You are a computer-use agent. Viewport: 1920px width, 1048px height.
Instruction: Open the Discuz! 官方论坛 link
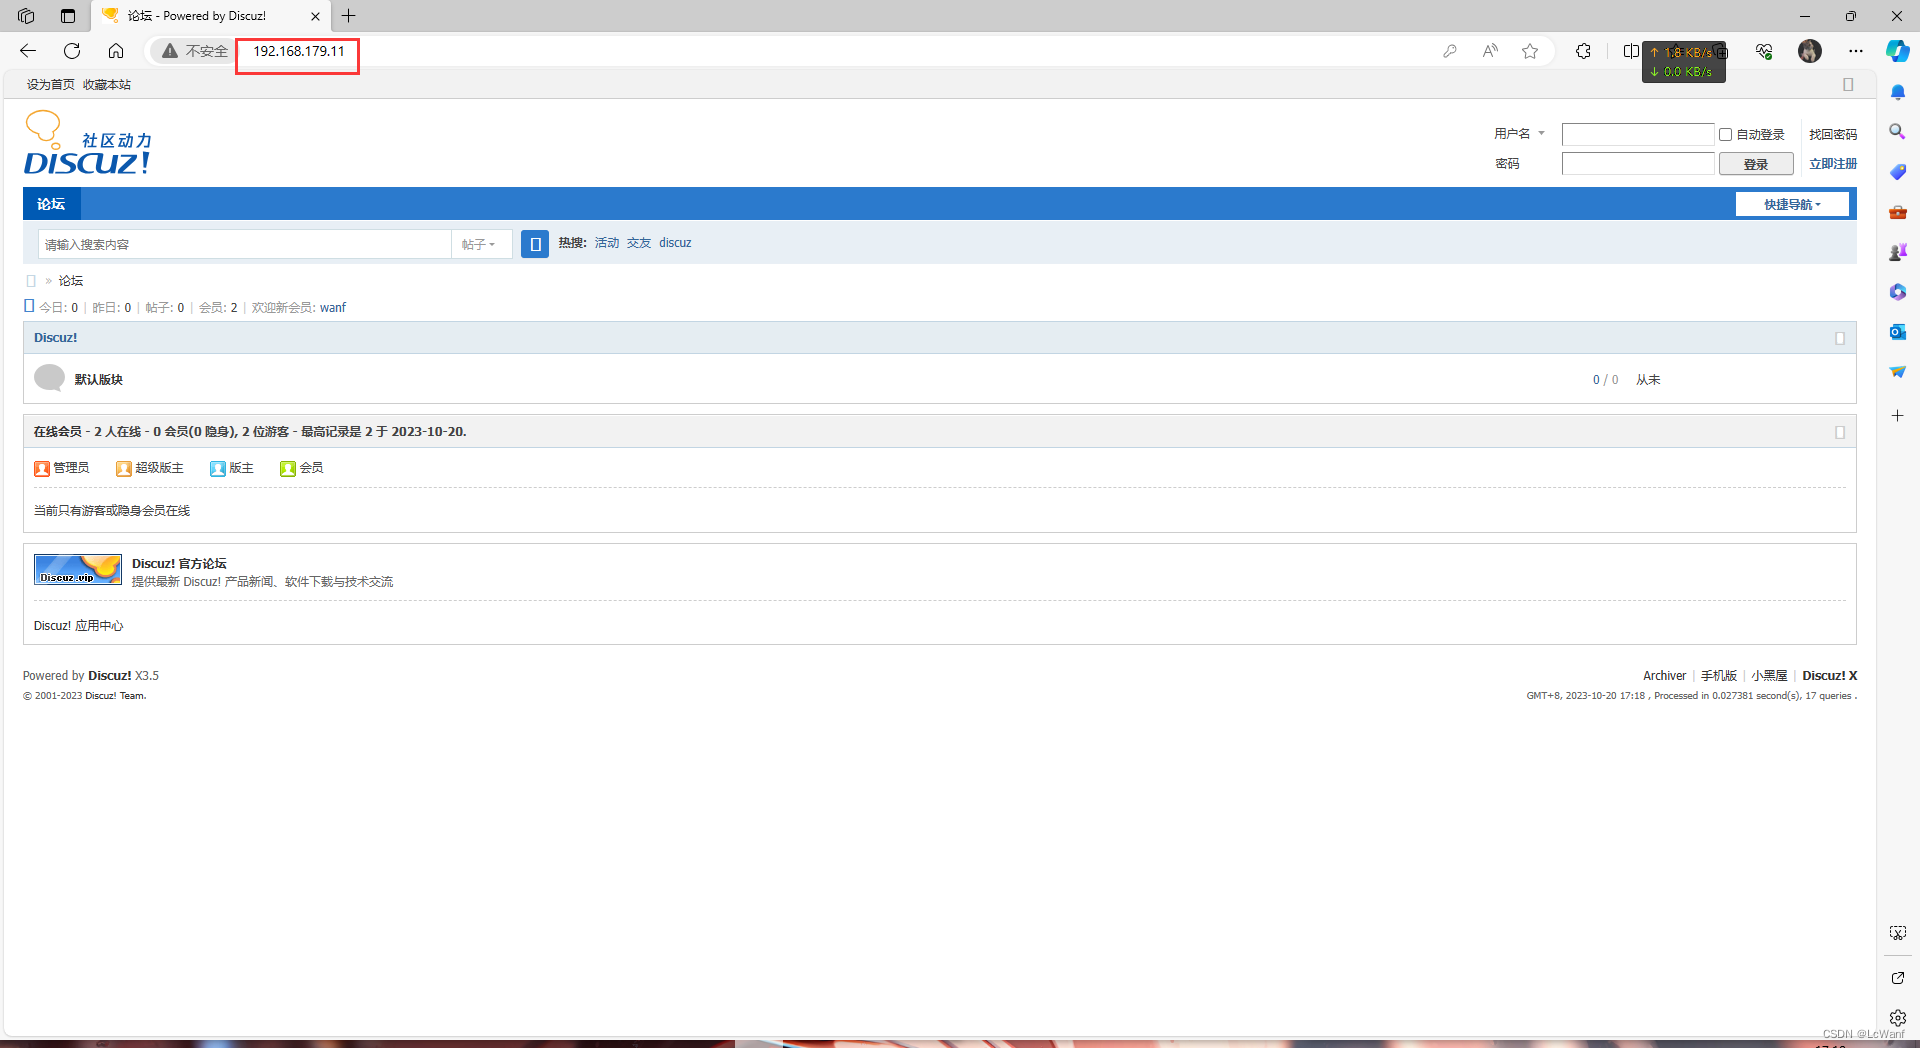tap(179, 564)
